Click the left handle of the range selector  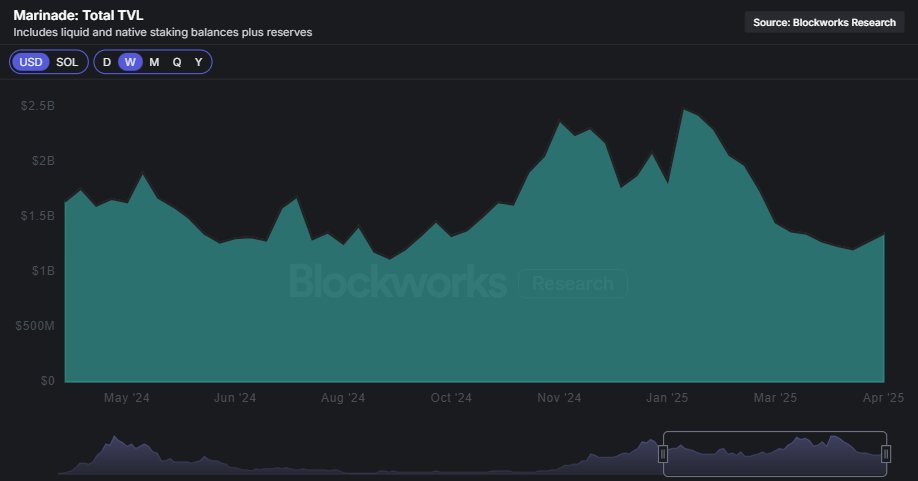tap(663, 454)
